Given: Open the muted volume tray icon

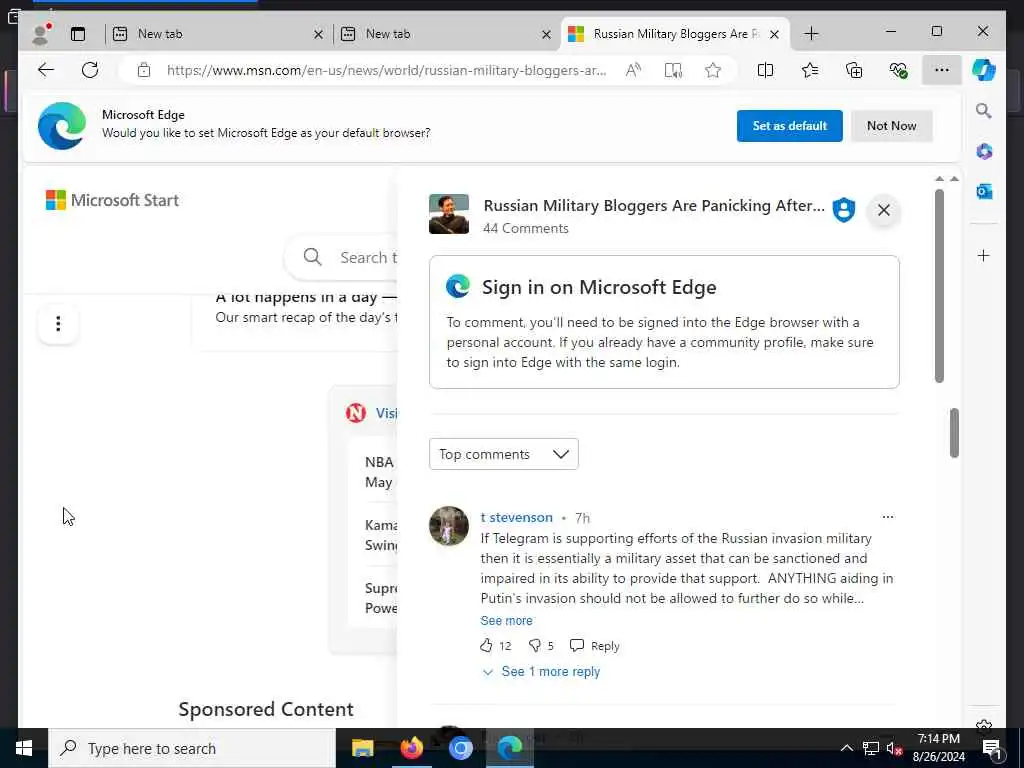Looking at the screenshot, I should 894,748.
